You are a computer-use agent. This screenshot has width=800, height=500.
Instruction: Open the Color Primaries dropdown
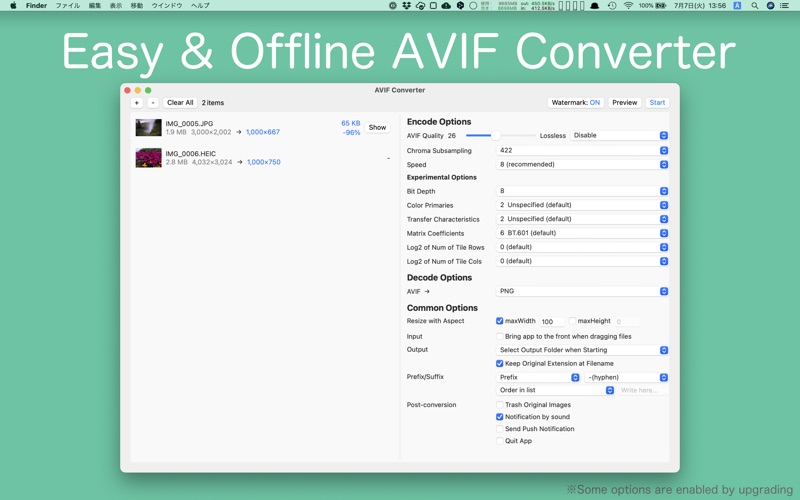click(582, 205)
